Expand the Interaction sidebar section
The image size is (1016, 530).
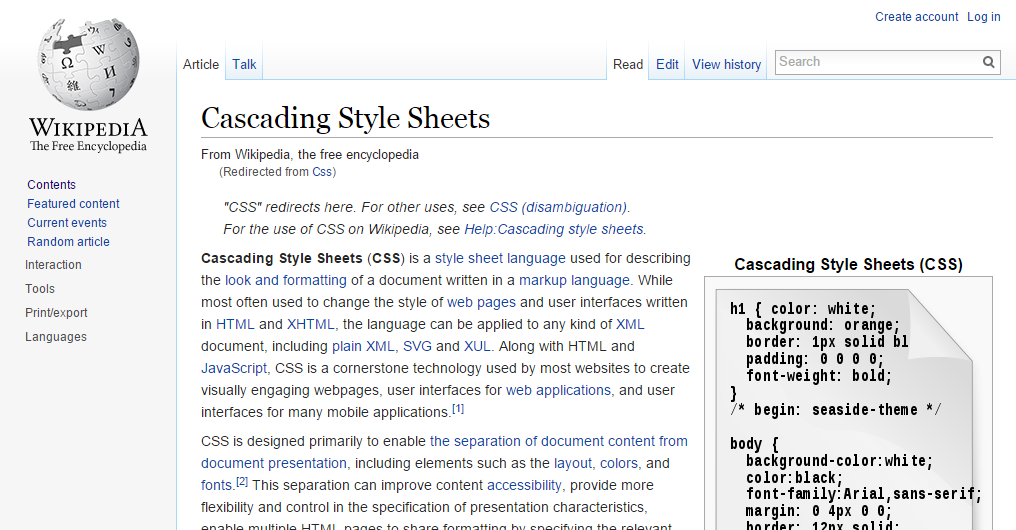[x=53, y=264]
